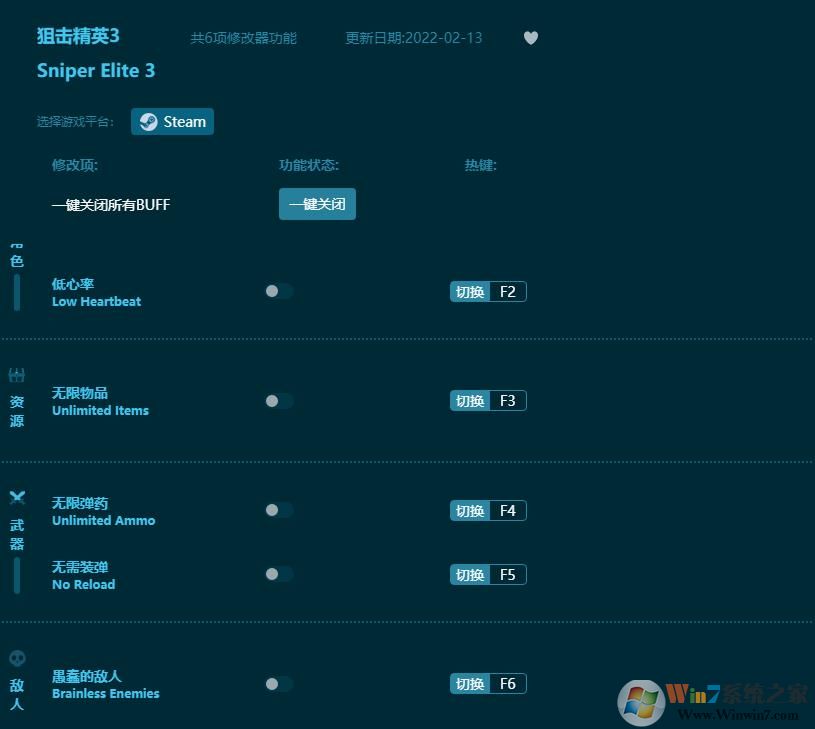Click the skull 敌人 enemies category icon
Screen dimensions: 815x729
coord(16,658)
